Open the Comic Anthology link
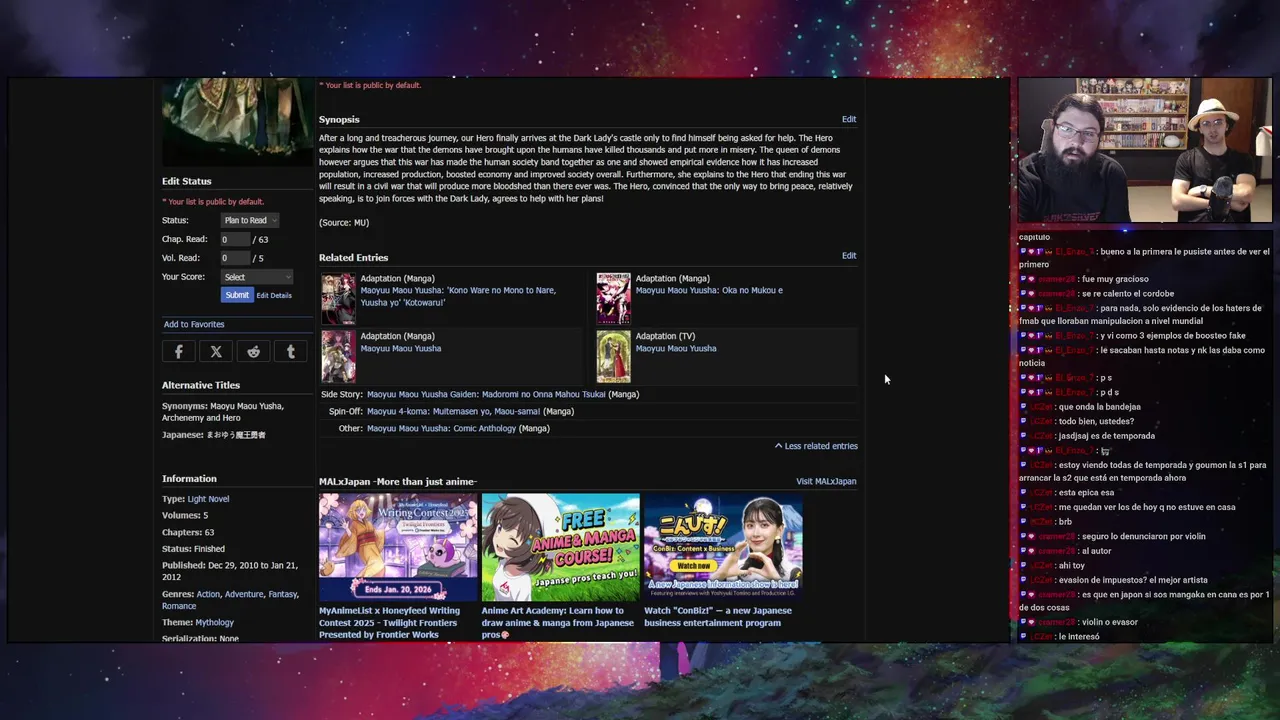 (441, 428)
